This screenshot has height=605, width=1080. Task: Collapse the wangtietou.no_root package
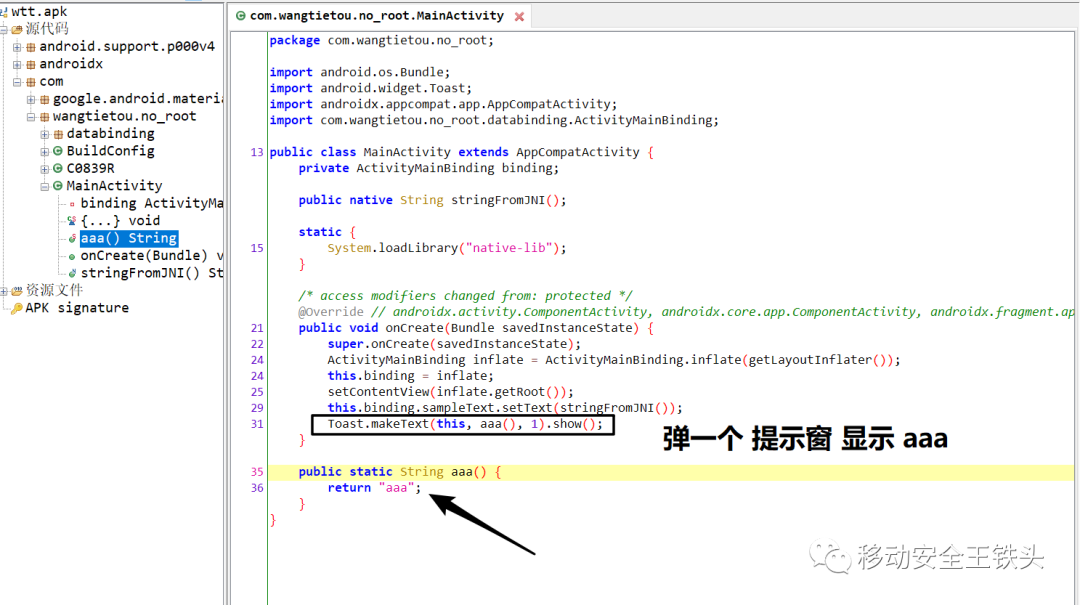[31, 116]
